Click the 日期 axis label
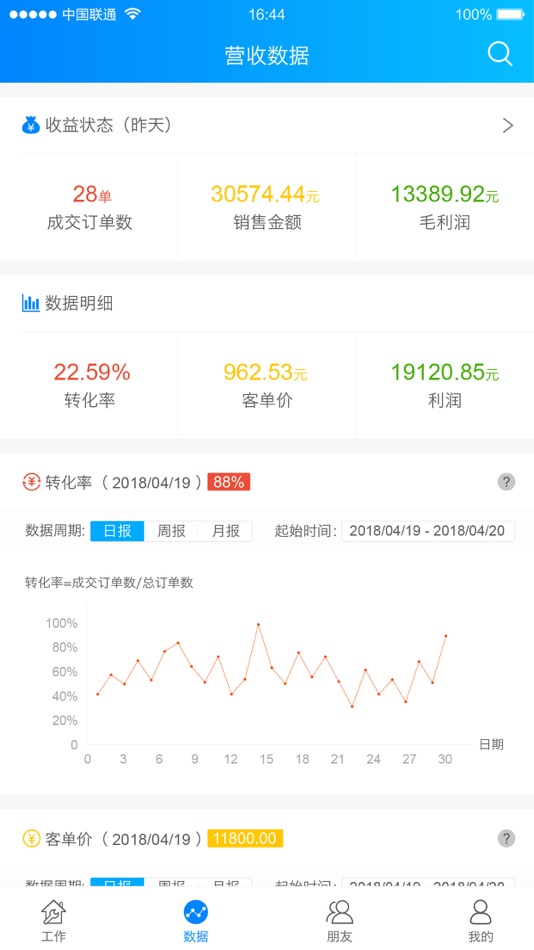 (x=491, y=744)
